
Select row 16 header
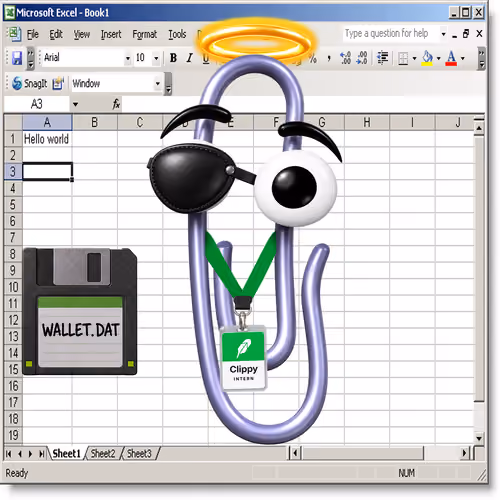(13, 386)
